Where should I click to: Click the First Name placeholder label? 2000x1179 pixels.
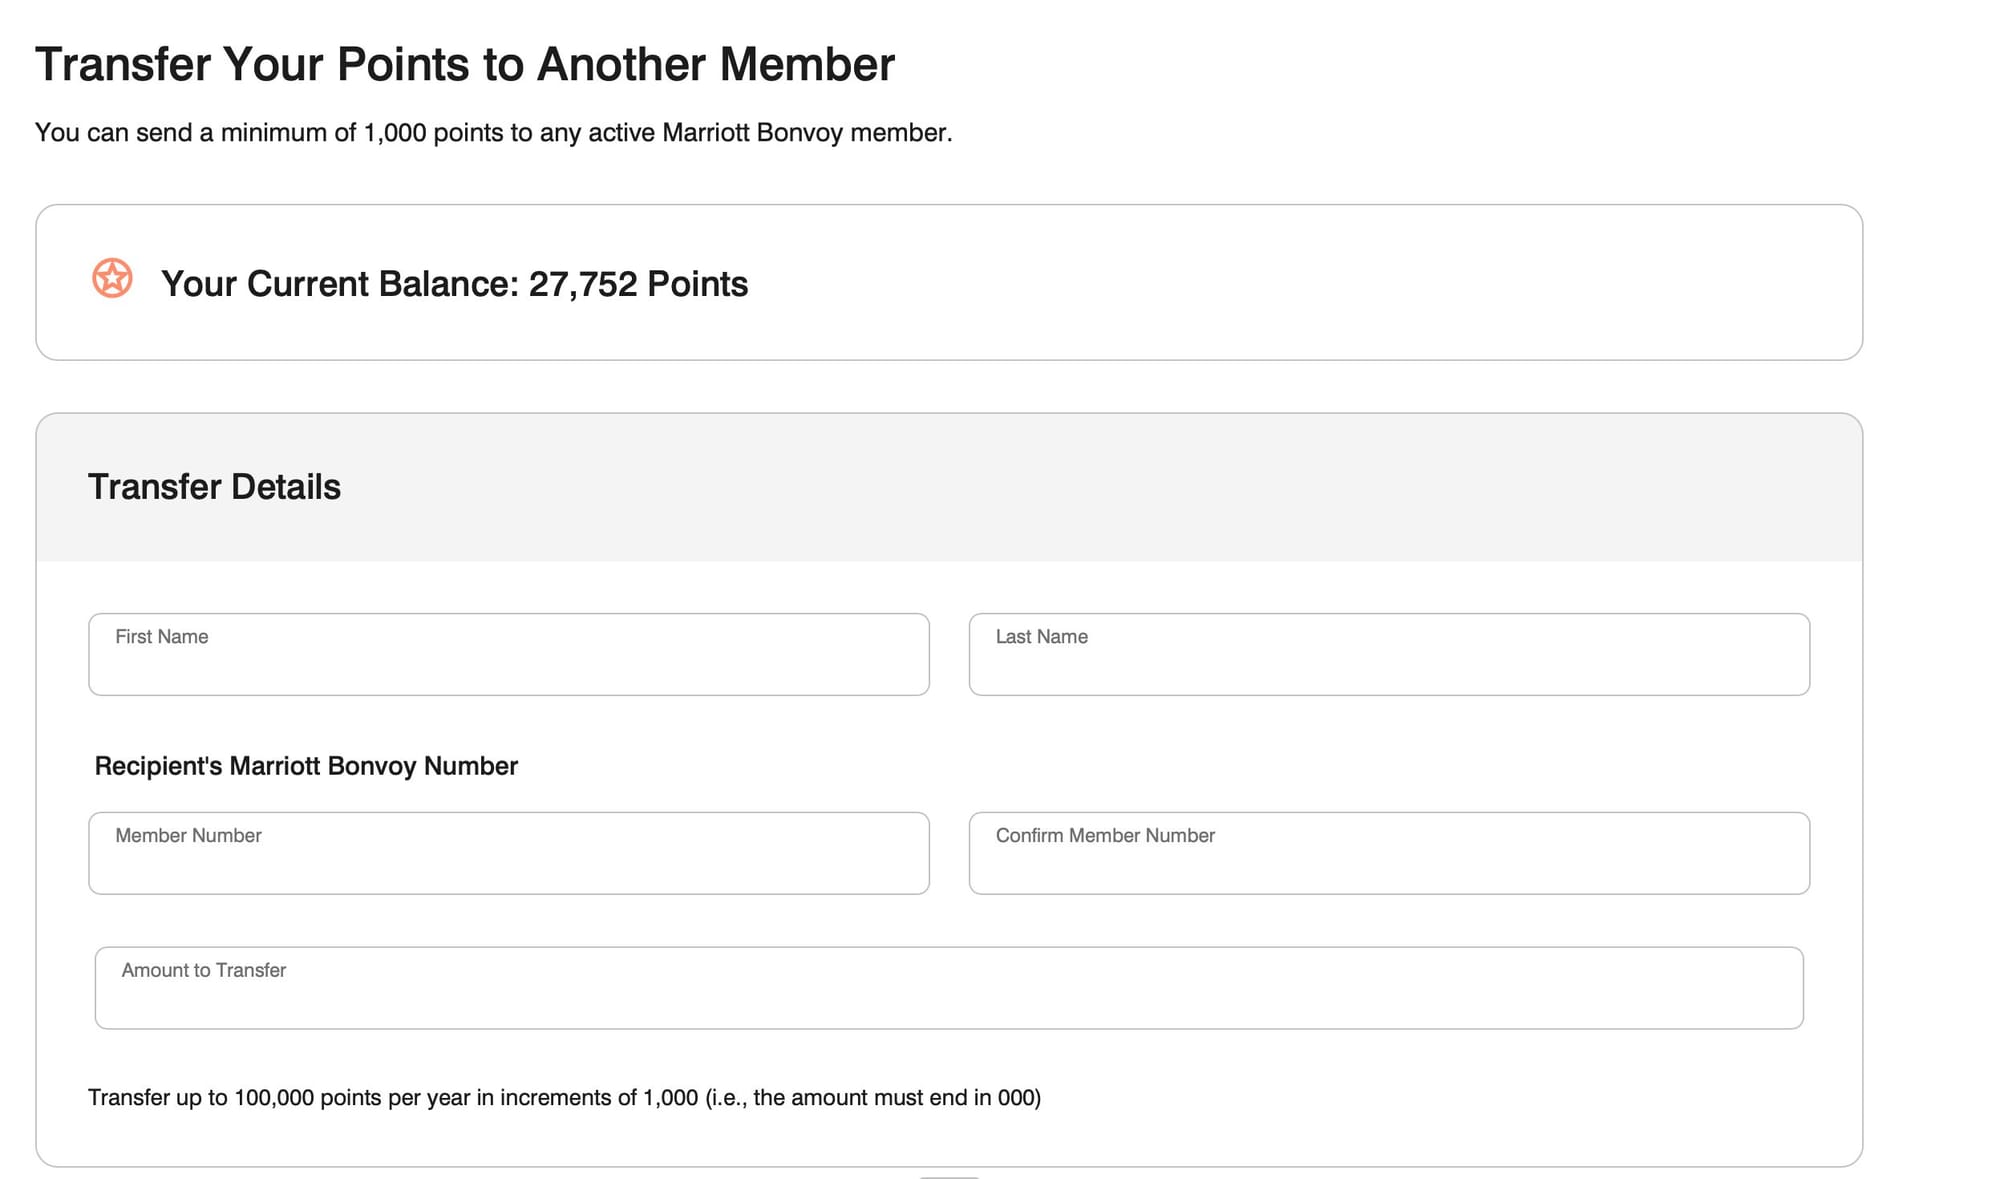(161, 636)
